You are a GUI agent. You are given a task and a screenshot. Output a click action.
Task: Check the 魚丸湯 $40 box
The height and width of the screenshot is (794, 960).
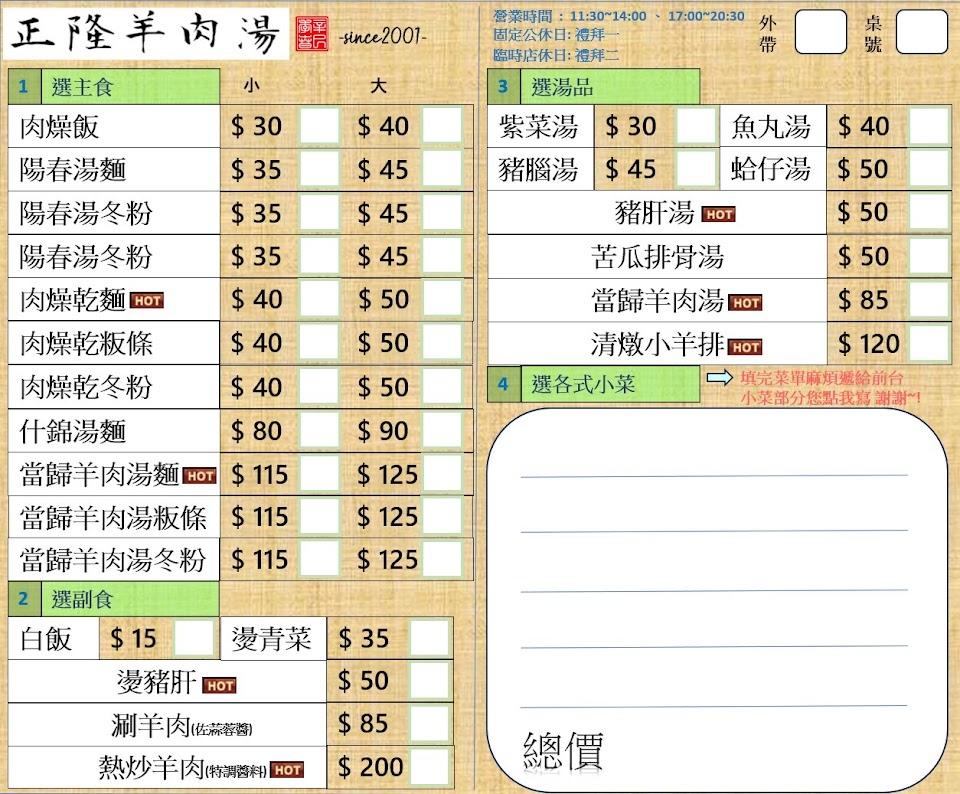(x=929, y=126)
